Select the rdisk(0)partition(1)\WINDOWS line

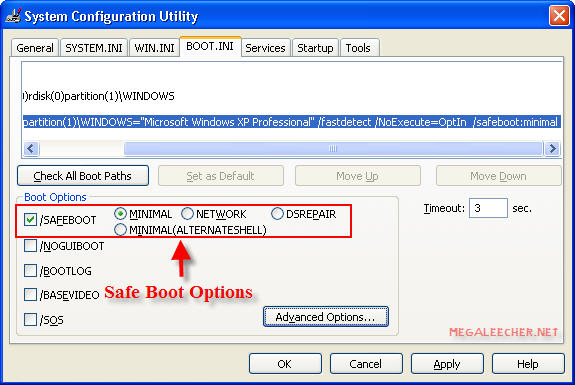[x=98, y=96]
